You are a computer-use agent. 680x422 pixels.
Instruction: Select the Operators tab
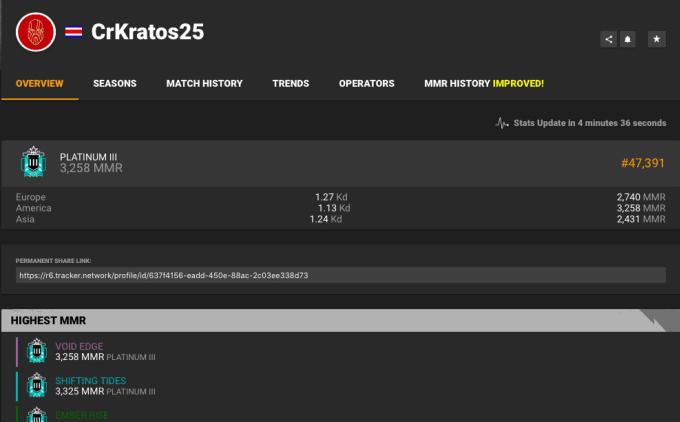coord(366,83)
